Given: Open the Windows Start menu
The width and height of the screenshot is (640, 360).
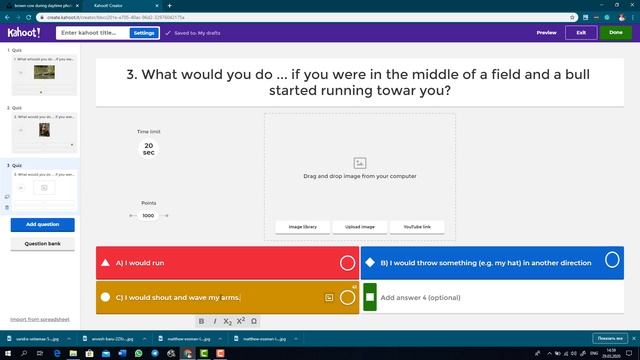Looking at the screenshot, I should coord(8,353).
